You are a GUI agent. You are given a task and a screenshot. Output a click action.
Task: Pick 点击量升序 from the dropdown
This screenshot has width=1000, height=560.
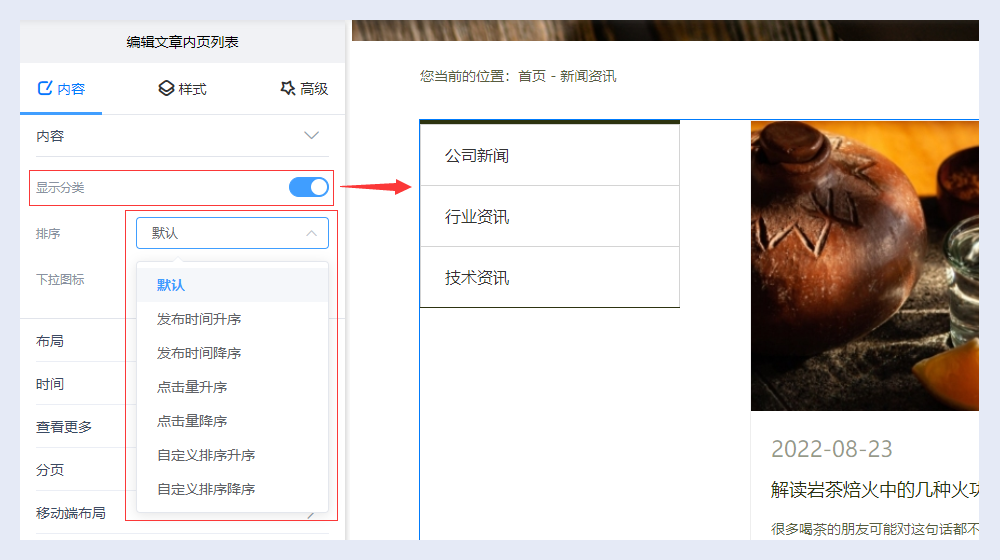[192, 387]
